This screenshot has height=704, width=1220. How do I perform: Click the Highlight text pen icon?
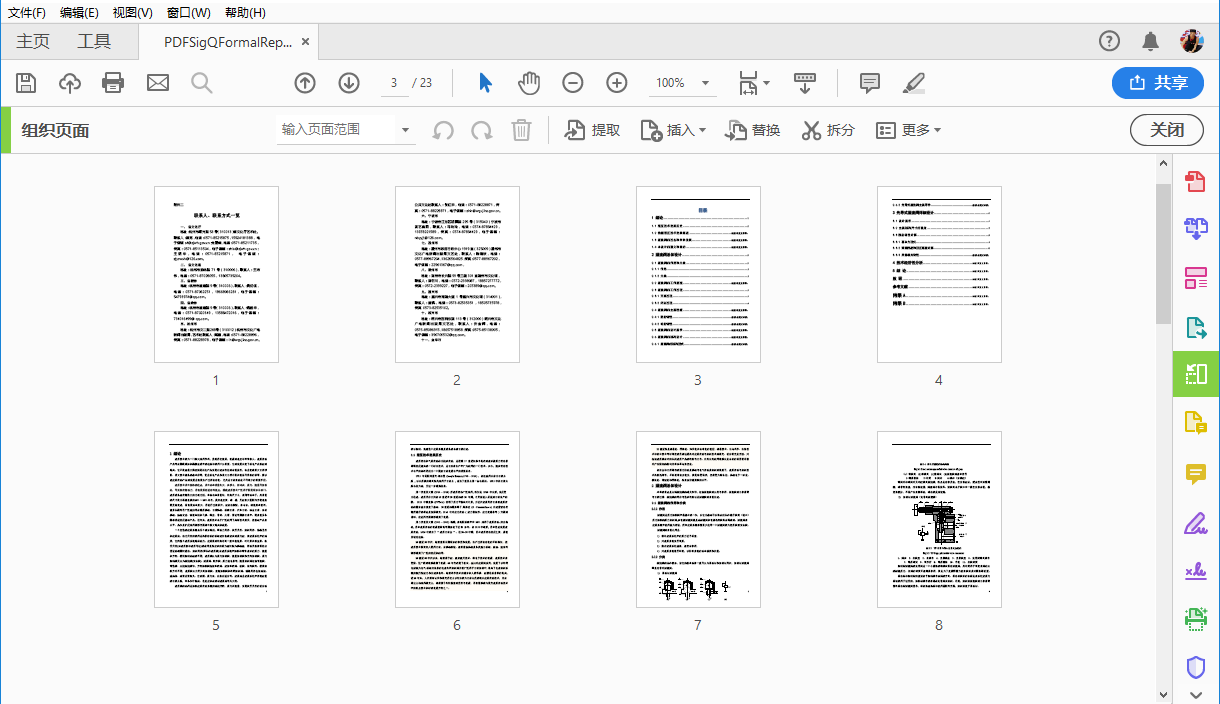coord(913,83)
